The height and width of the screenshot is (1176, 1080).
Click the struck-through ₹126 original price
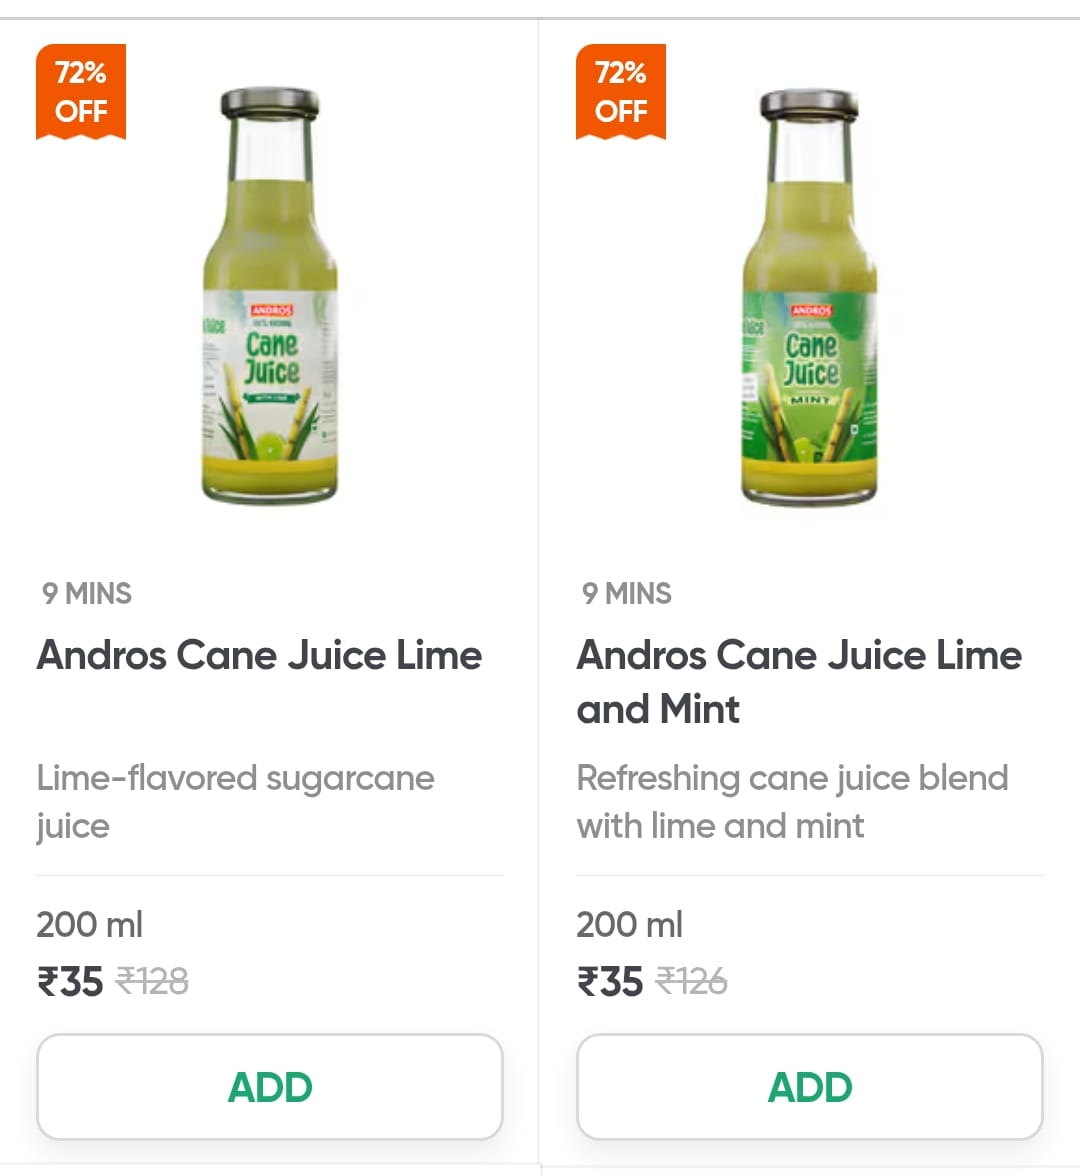click(692, 981)
